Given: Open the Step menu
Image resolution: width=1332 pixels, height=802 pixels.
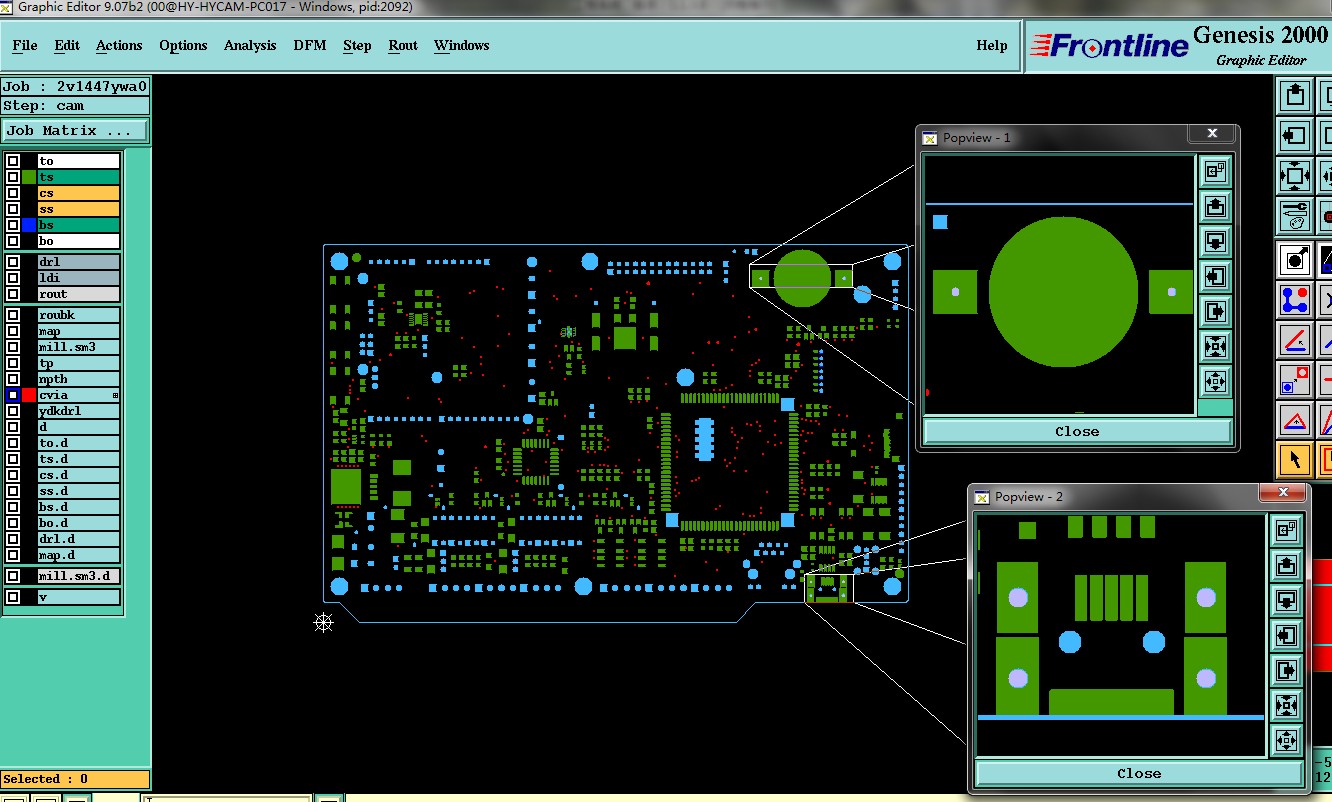Looking at the screenshot, I should [357, 45].
